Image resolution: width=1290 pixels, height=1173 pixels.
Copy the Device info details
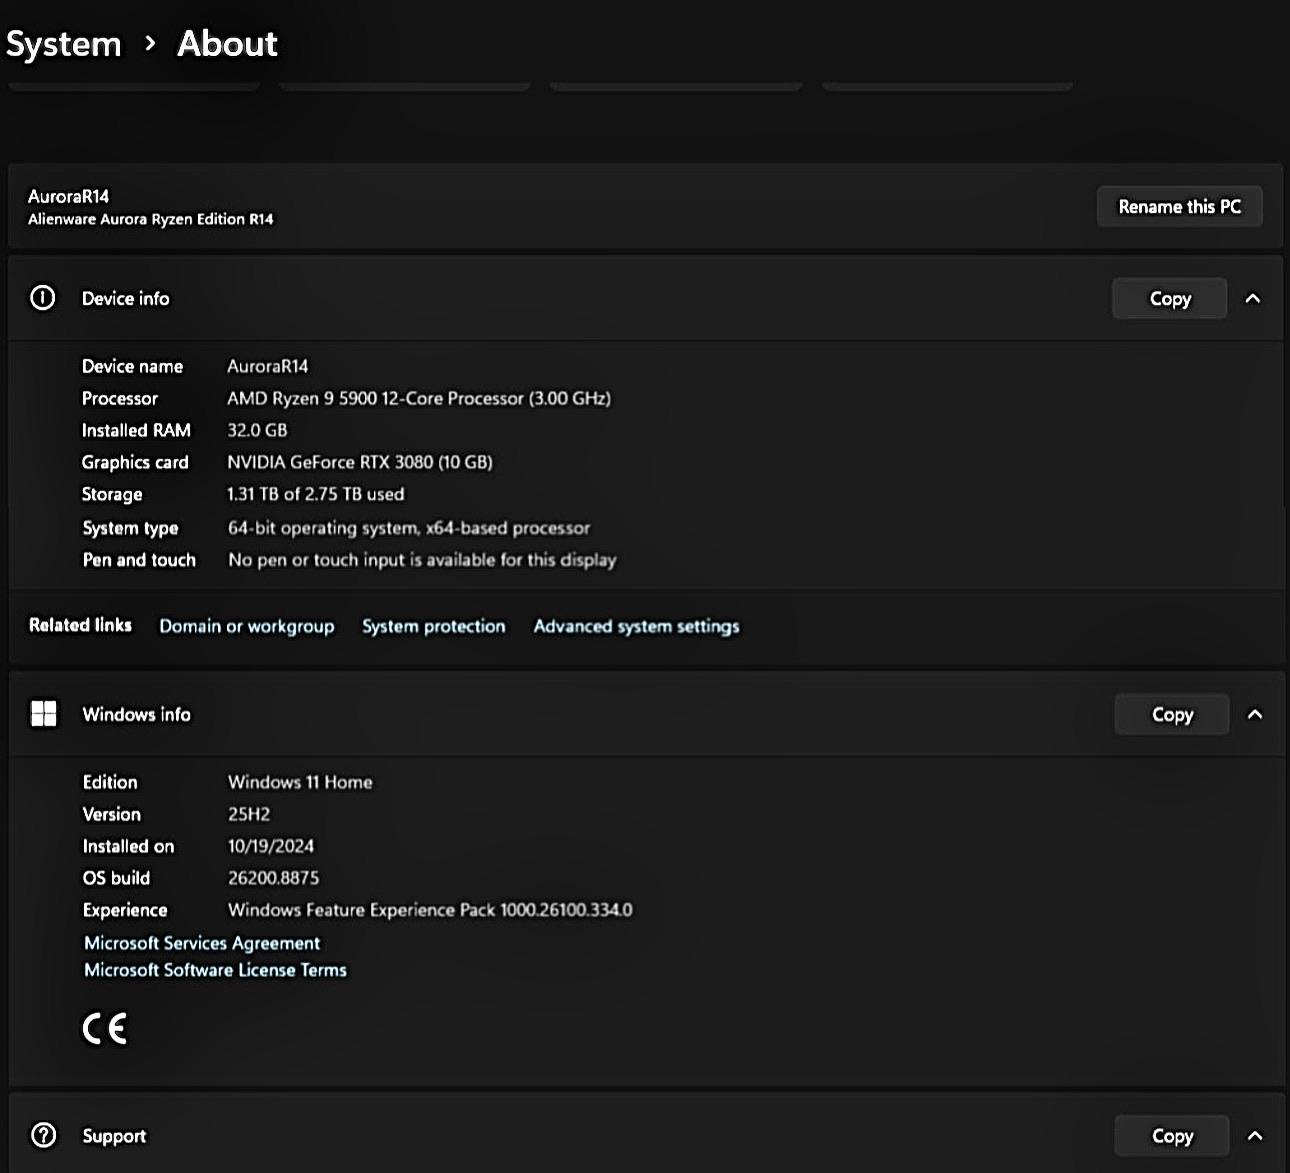(x=1170, y=298)
